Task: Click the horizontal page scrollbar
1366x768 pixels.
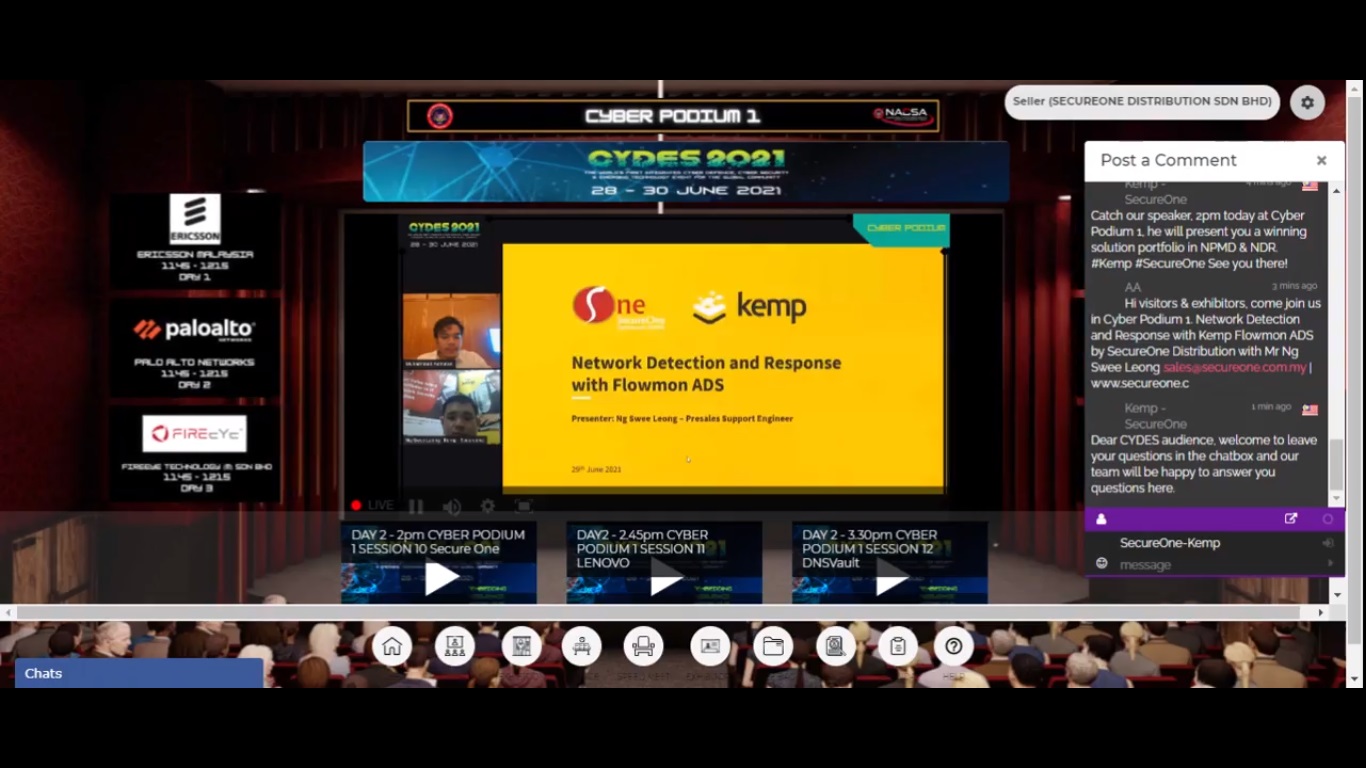Action: (x=658, y=612)
